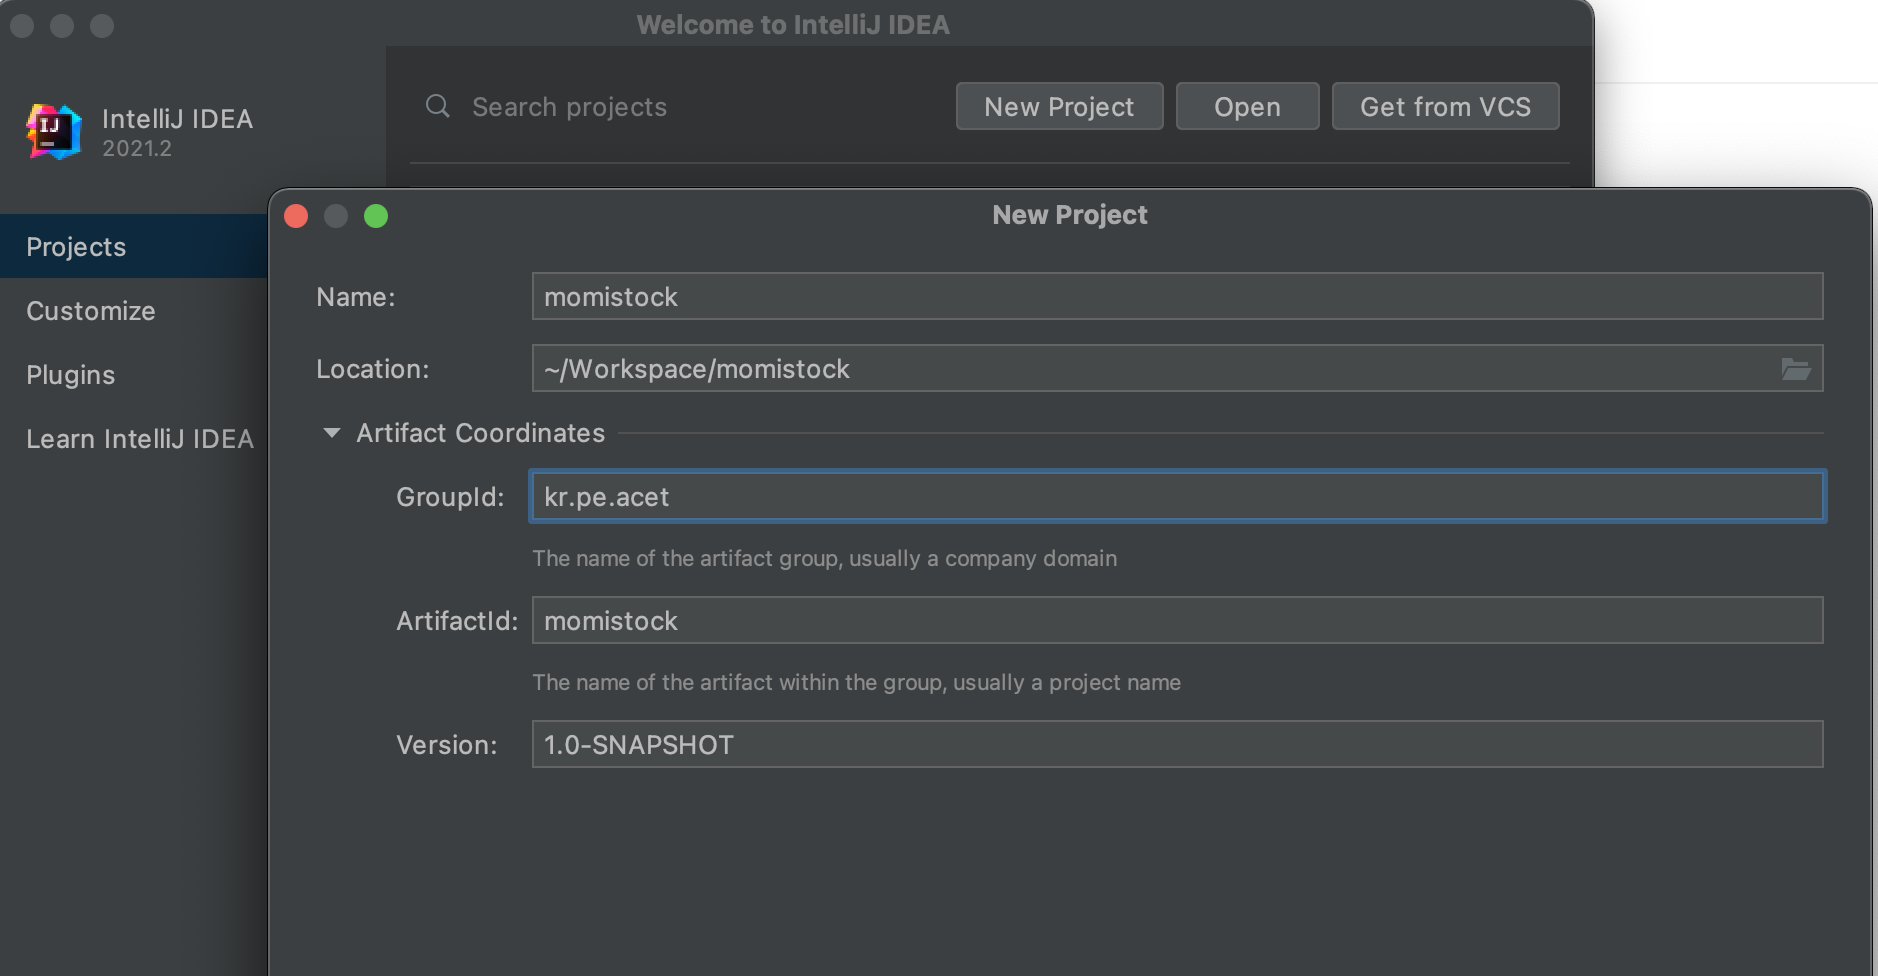Viewport: 1878px width, 976px height.
Task: Click the GroupId description hint text
Action: click(x=824, y=558)
